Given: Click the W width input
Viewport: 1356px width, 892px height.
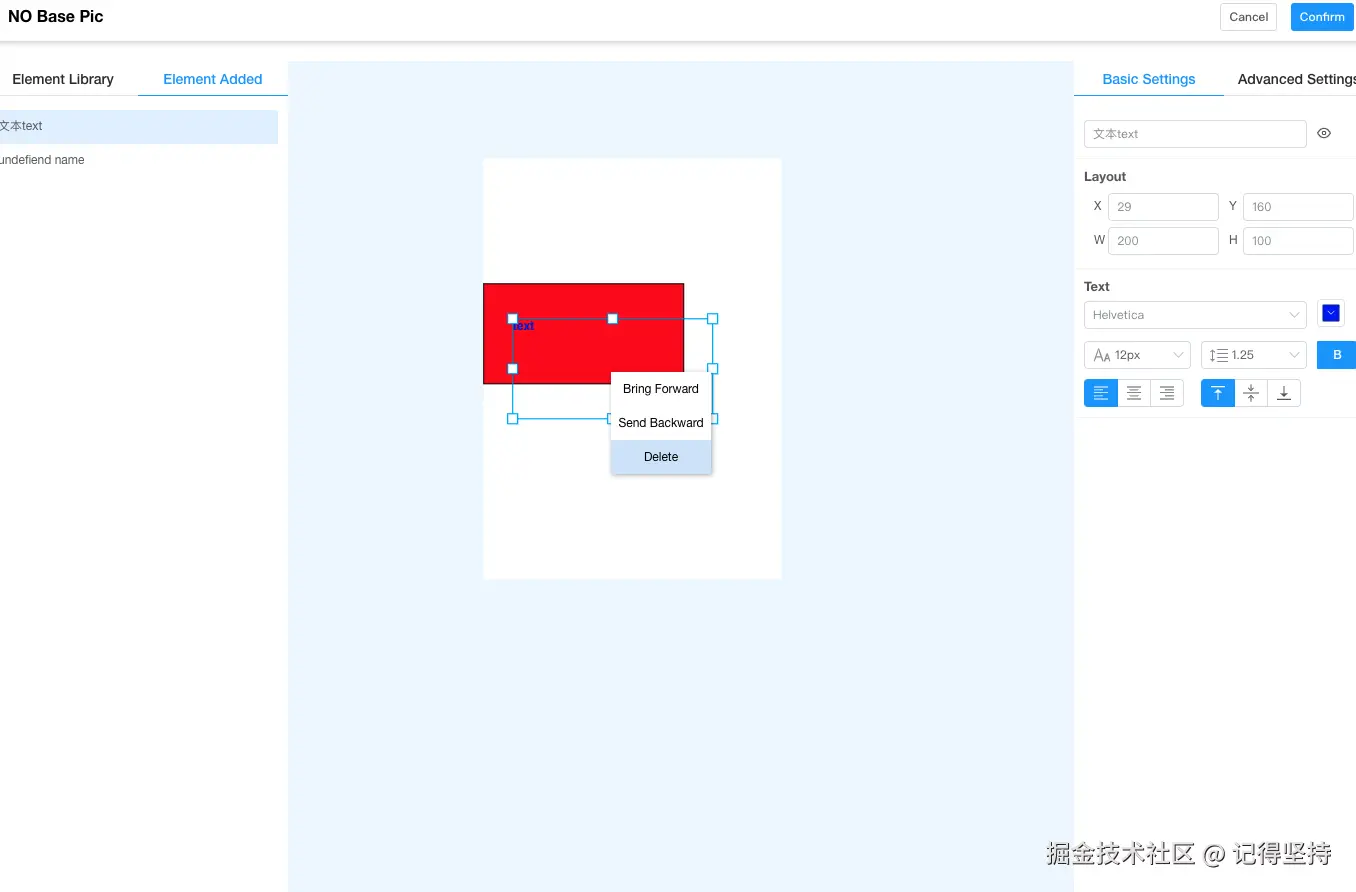Looking at the screenshot, I should (x=1163, y=241).
